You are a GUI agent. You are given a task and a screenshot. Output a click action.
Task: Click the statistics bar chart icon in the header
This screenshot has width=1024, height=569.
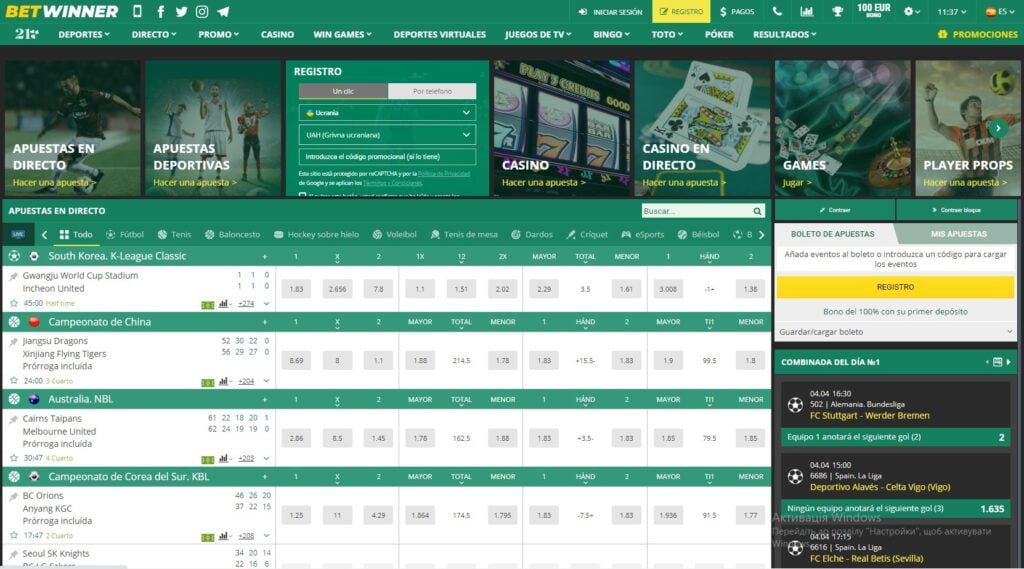coord(807,12)
